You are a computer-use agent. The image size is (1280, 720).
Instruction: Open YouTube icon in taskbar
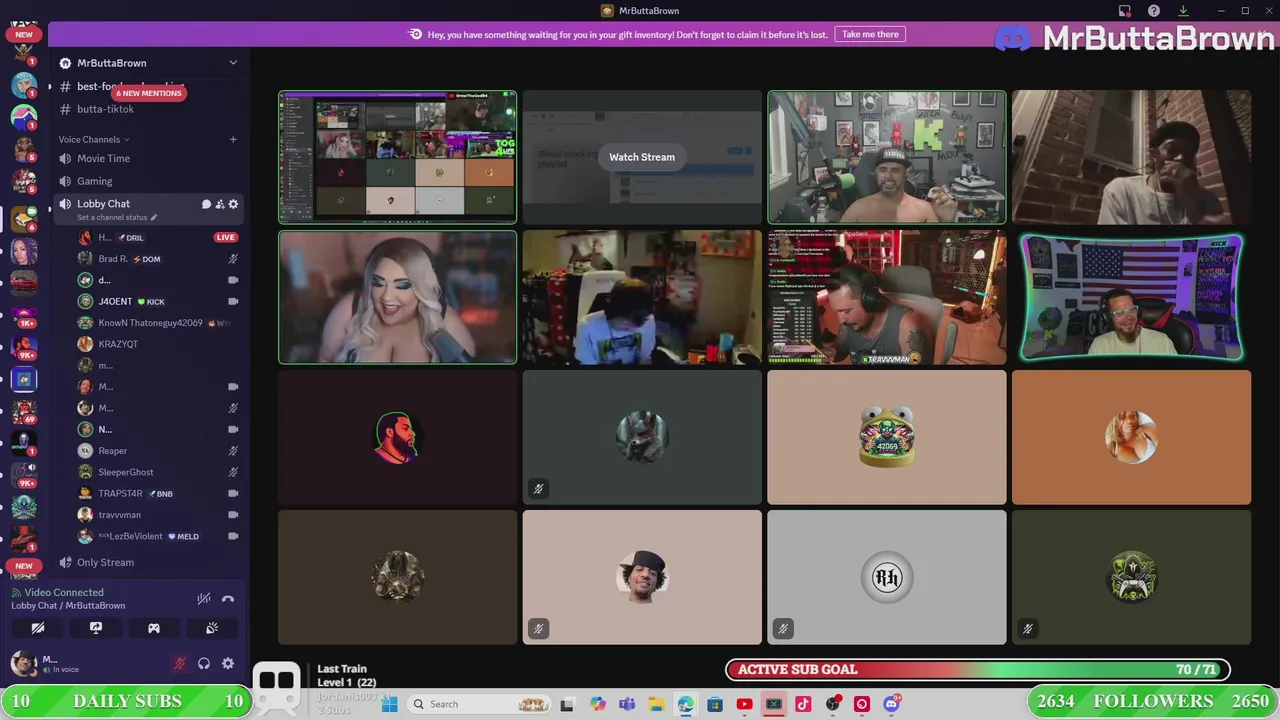[x=744, y=704]
